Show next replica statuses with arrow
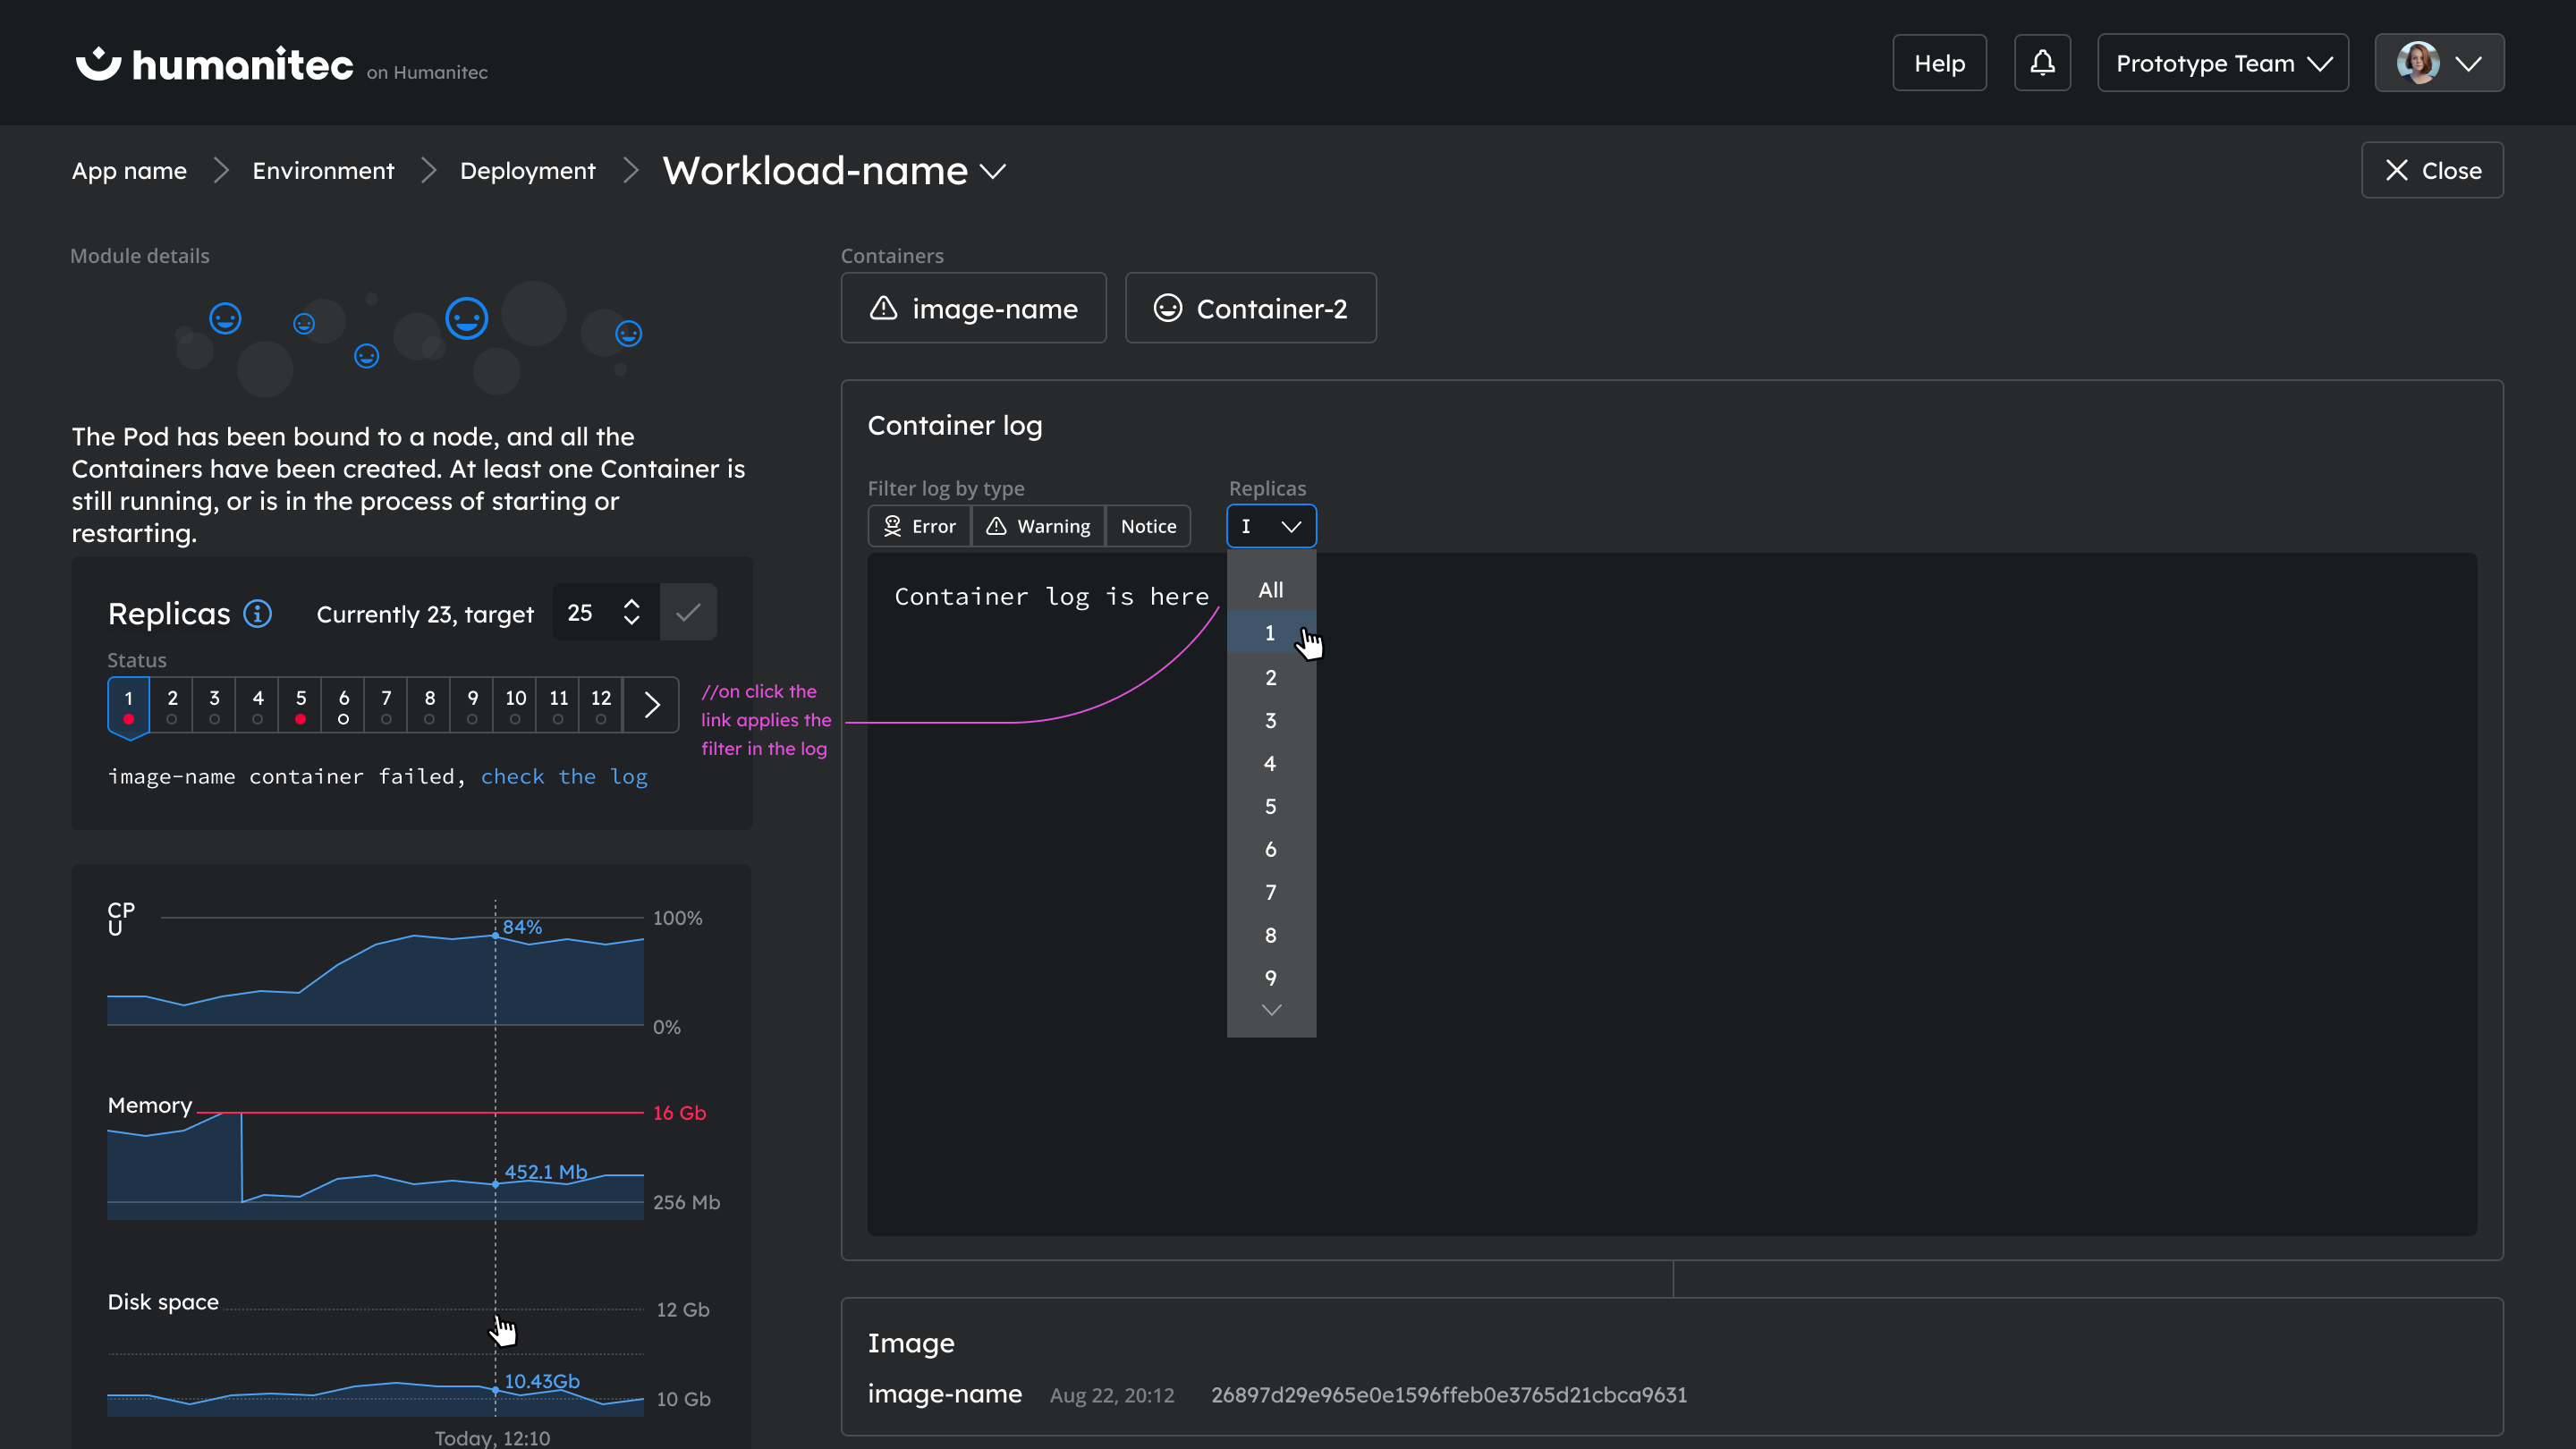 click(651, 705)
